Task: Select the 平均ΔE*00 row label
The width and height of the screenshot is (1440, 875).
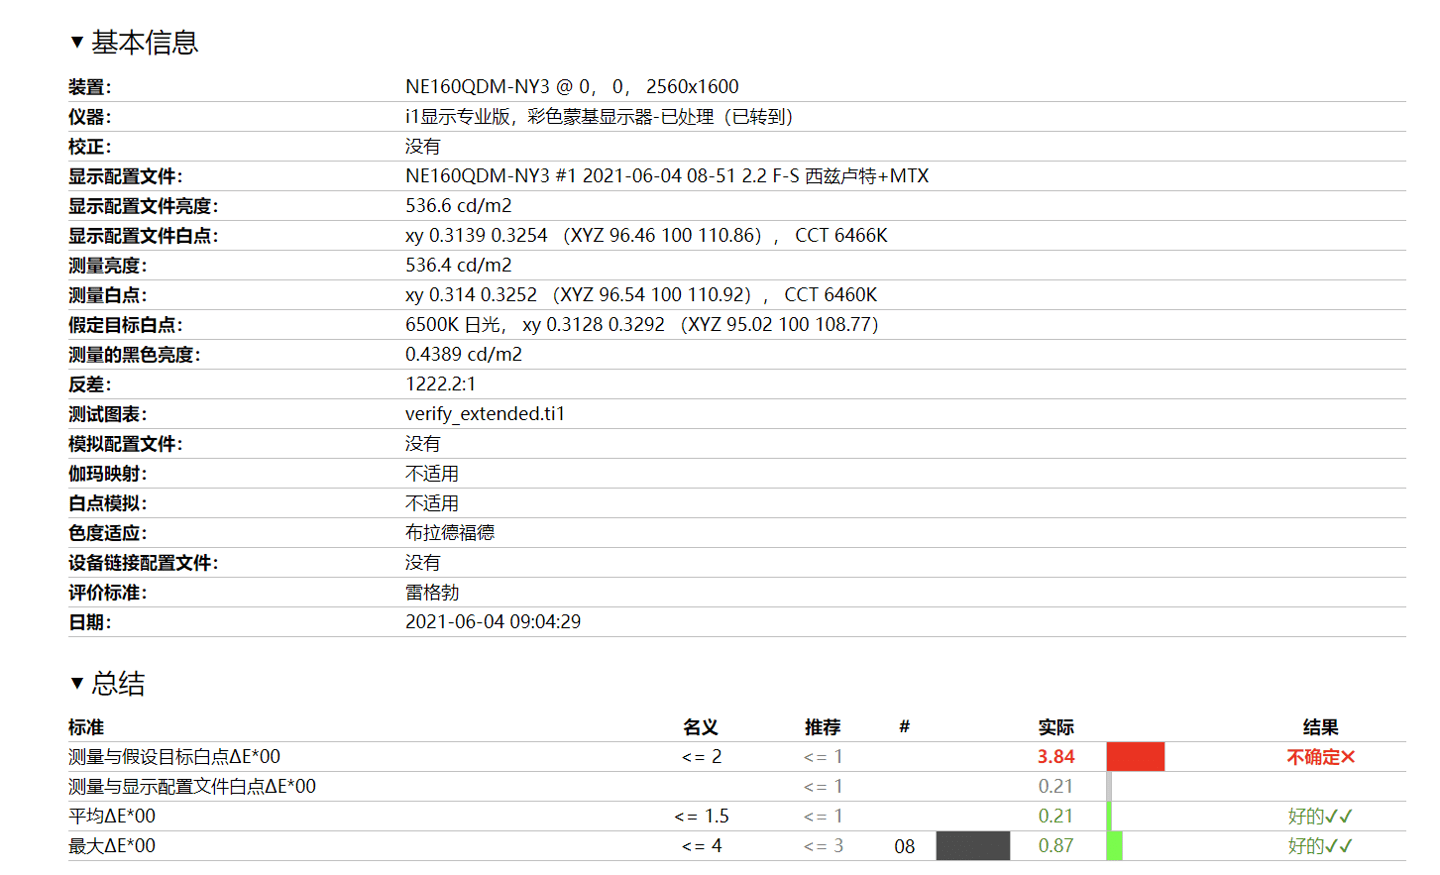Action: pos(112,816)
